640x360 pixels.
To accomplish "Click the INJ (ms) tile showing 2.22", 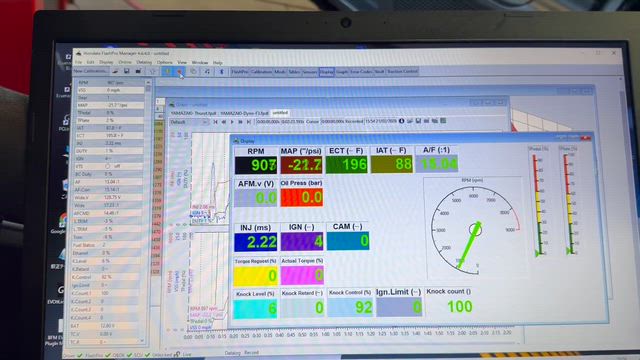I will (256, 242).
